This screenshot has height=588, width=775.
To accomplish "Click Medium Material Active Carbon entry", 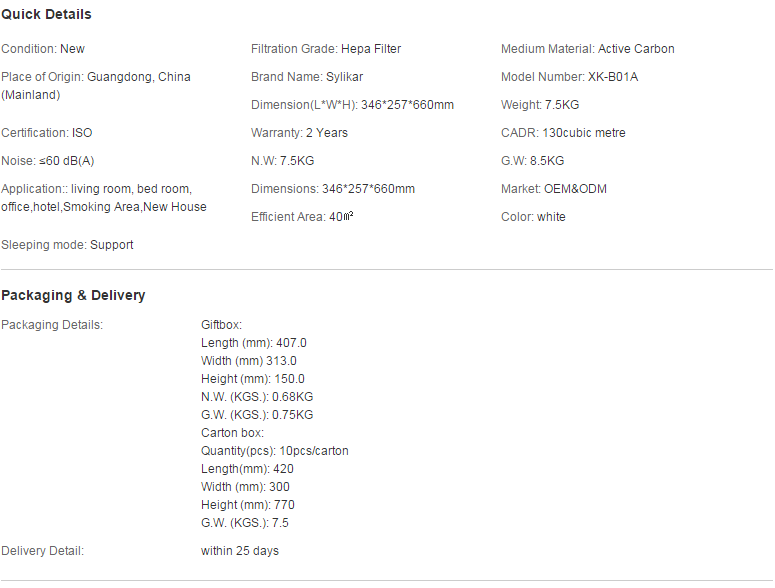I will (x=588, y=49).
